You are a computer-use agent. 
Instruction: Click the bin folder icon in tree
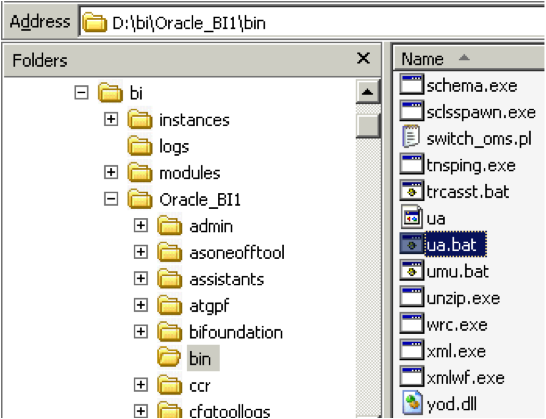tap(169, 358)
